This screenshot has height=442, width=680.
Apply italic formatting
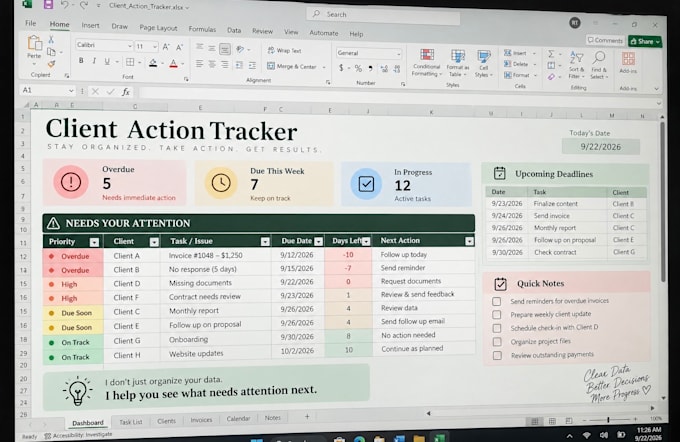click(94, 61)
